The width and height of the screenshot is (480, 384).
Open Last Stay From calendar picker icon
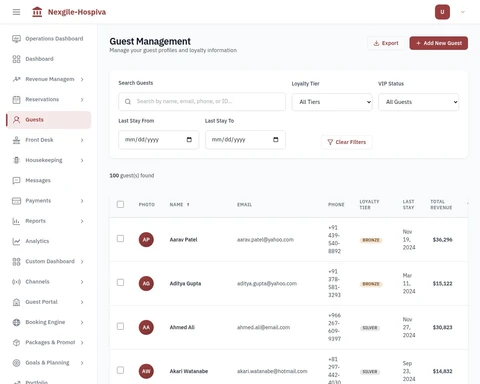(x=189, y=139)
